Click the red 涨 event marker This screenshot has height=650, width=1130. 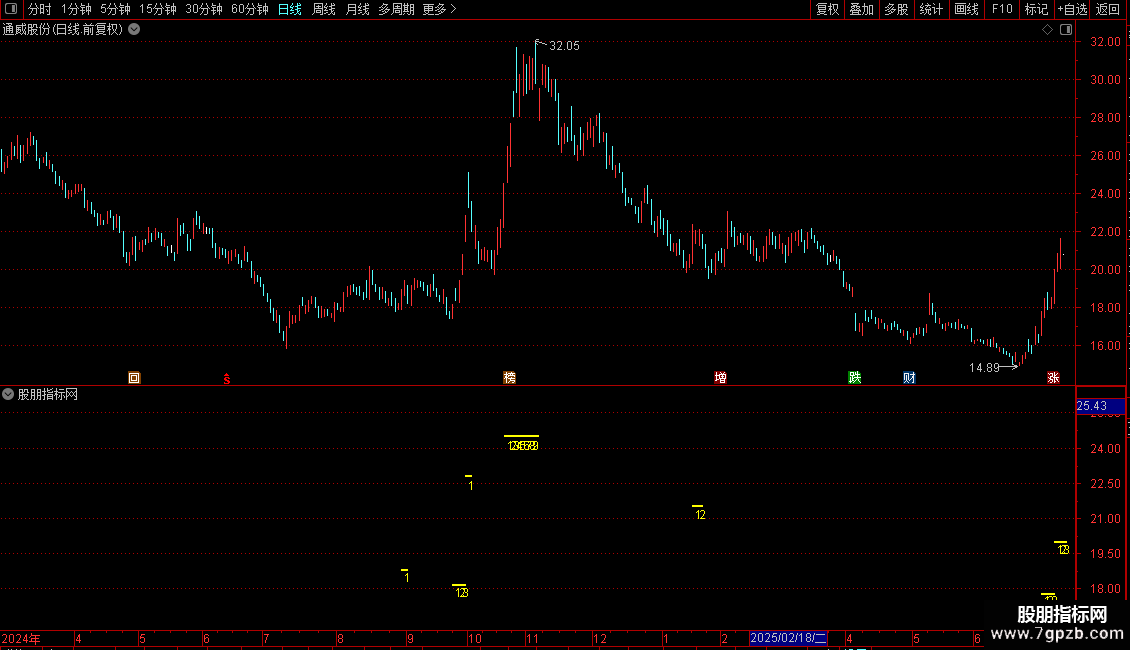pyautogui.click(x=1053, y=378)
